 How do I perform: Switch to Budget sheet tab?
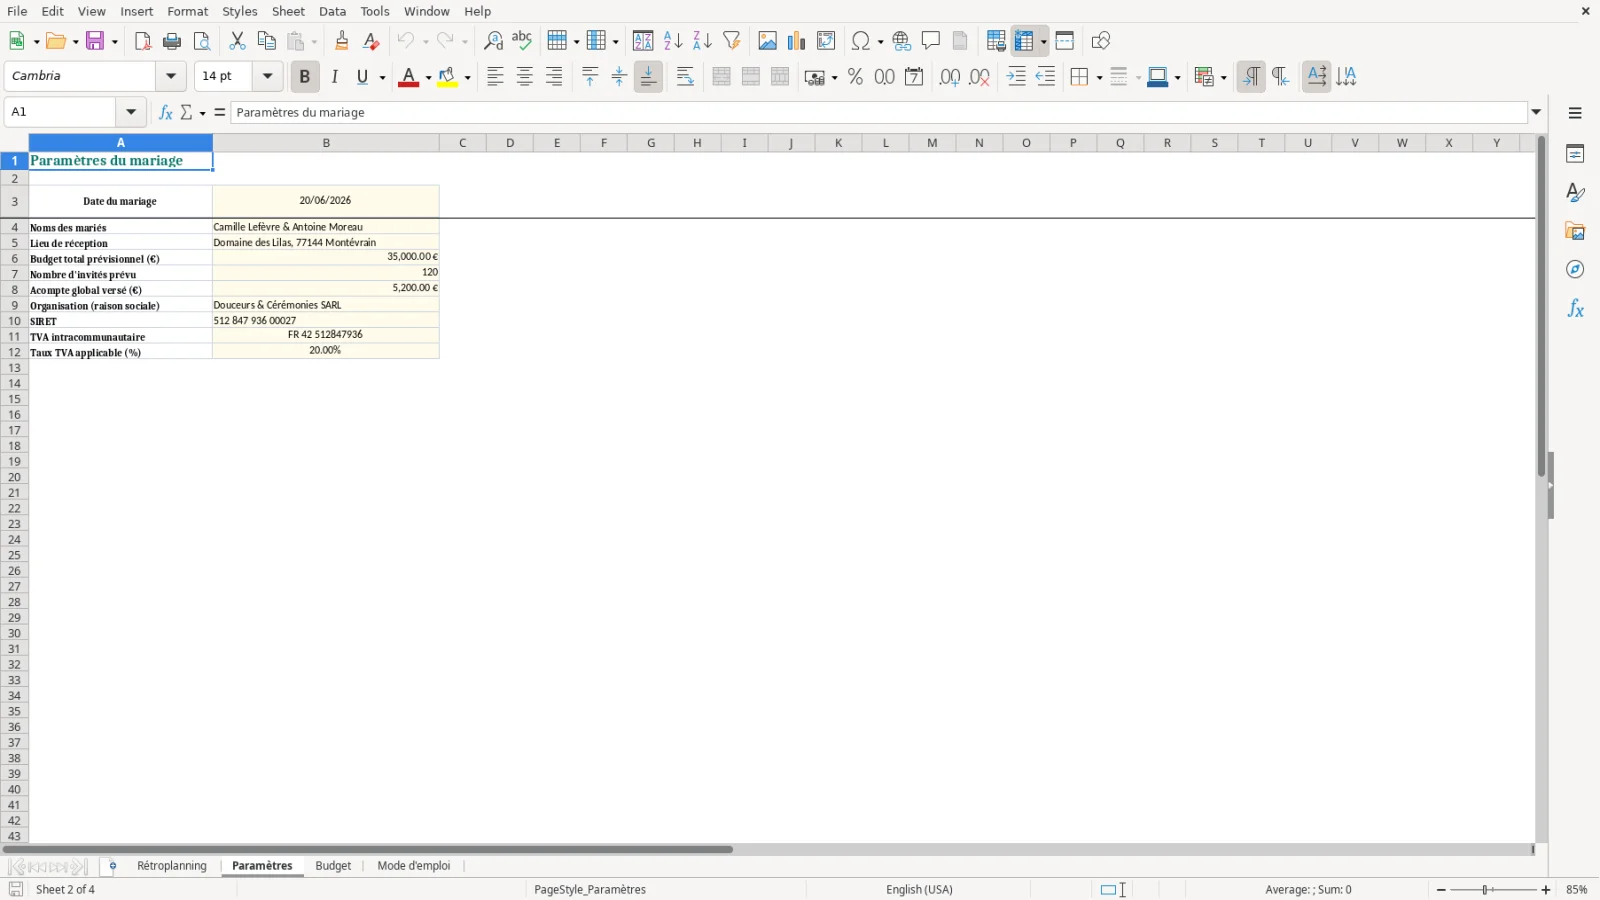pyautogui.click(x=333, y=866)
